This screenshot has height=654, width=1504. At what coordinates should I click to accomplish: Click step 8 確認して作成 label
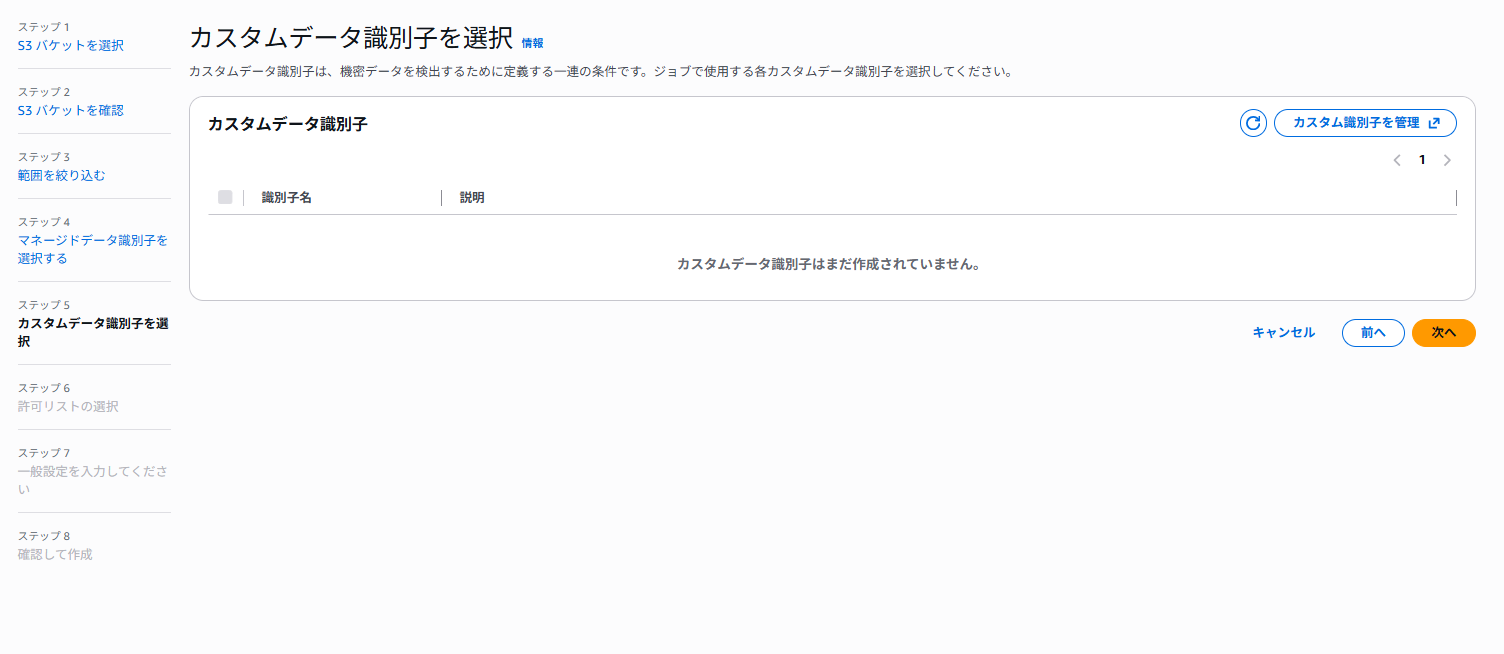click(55, 554)
